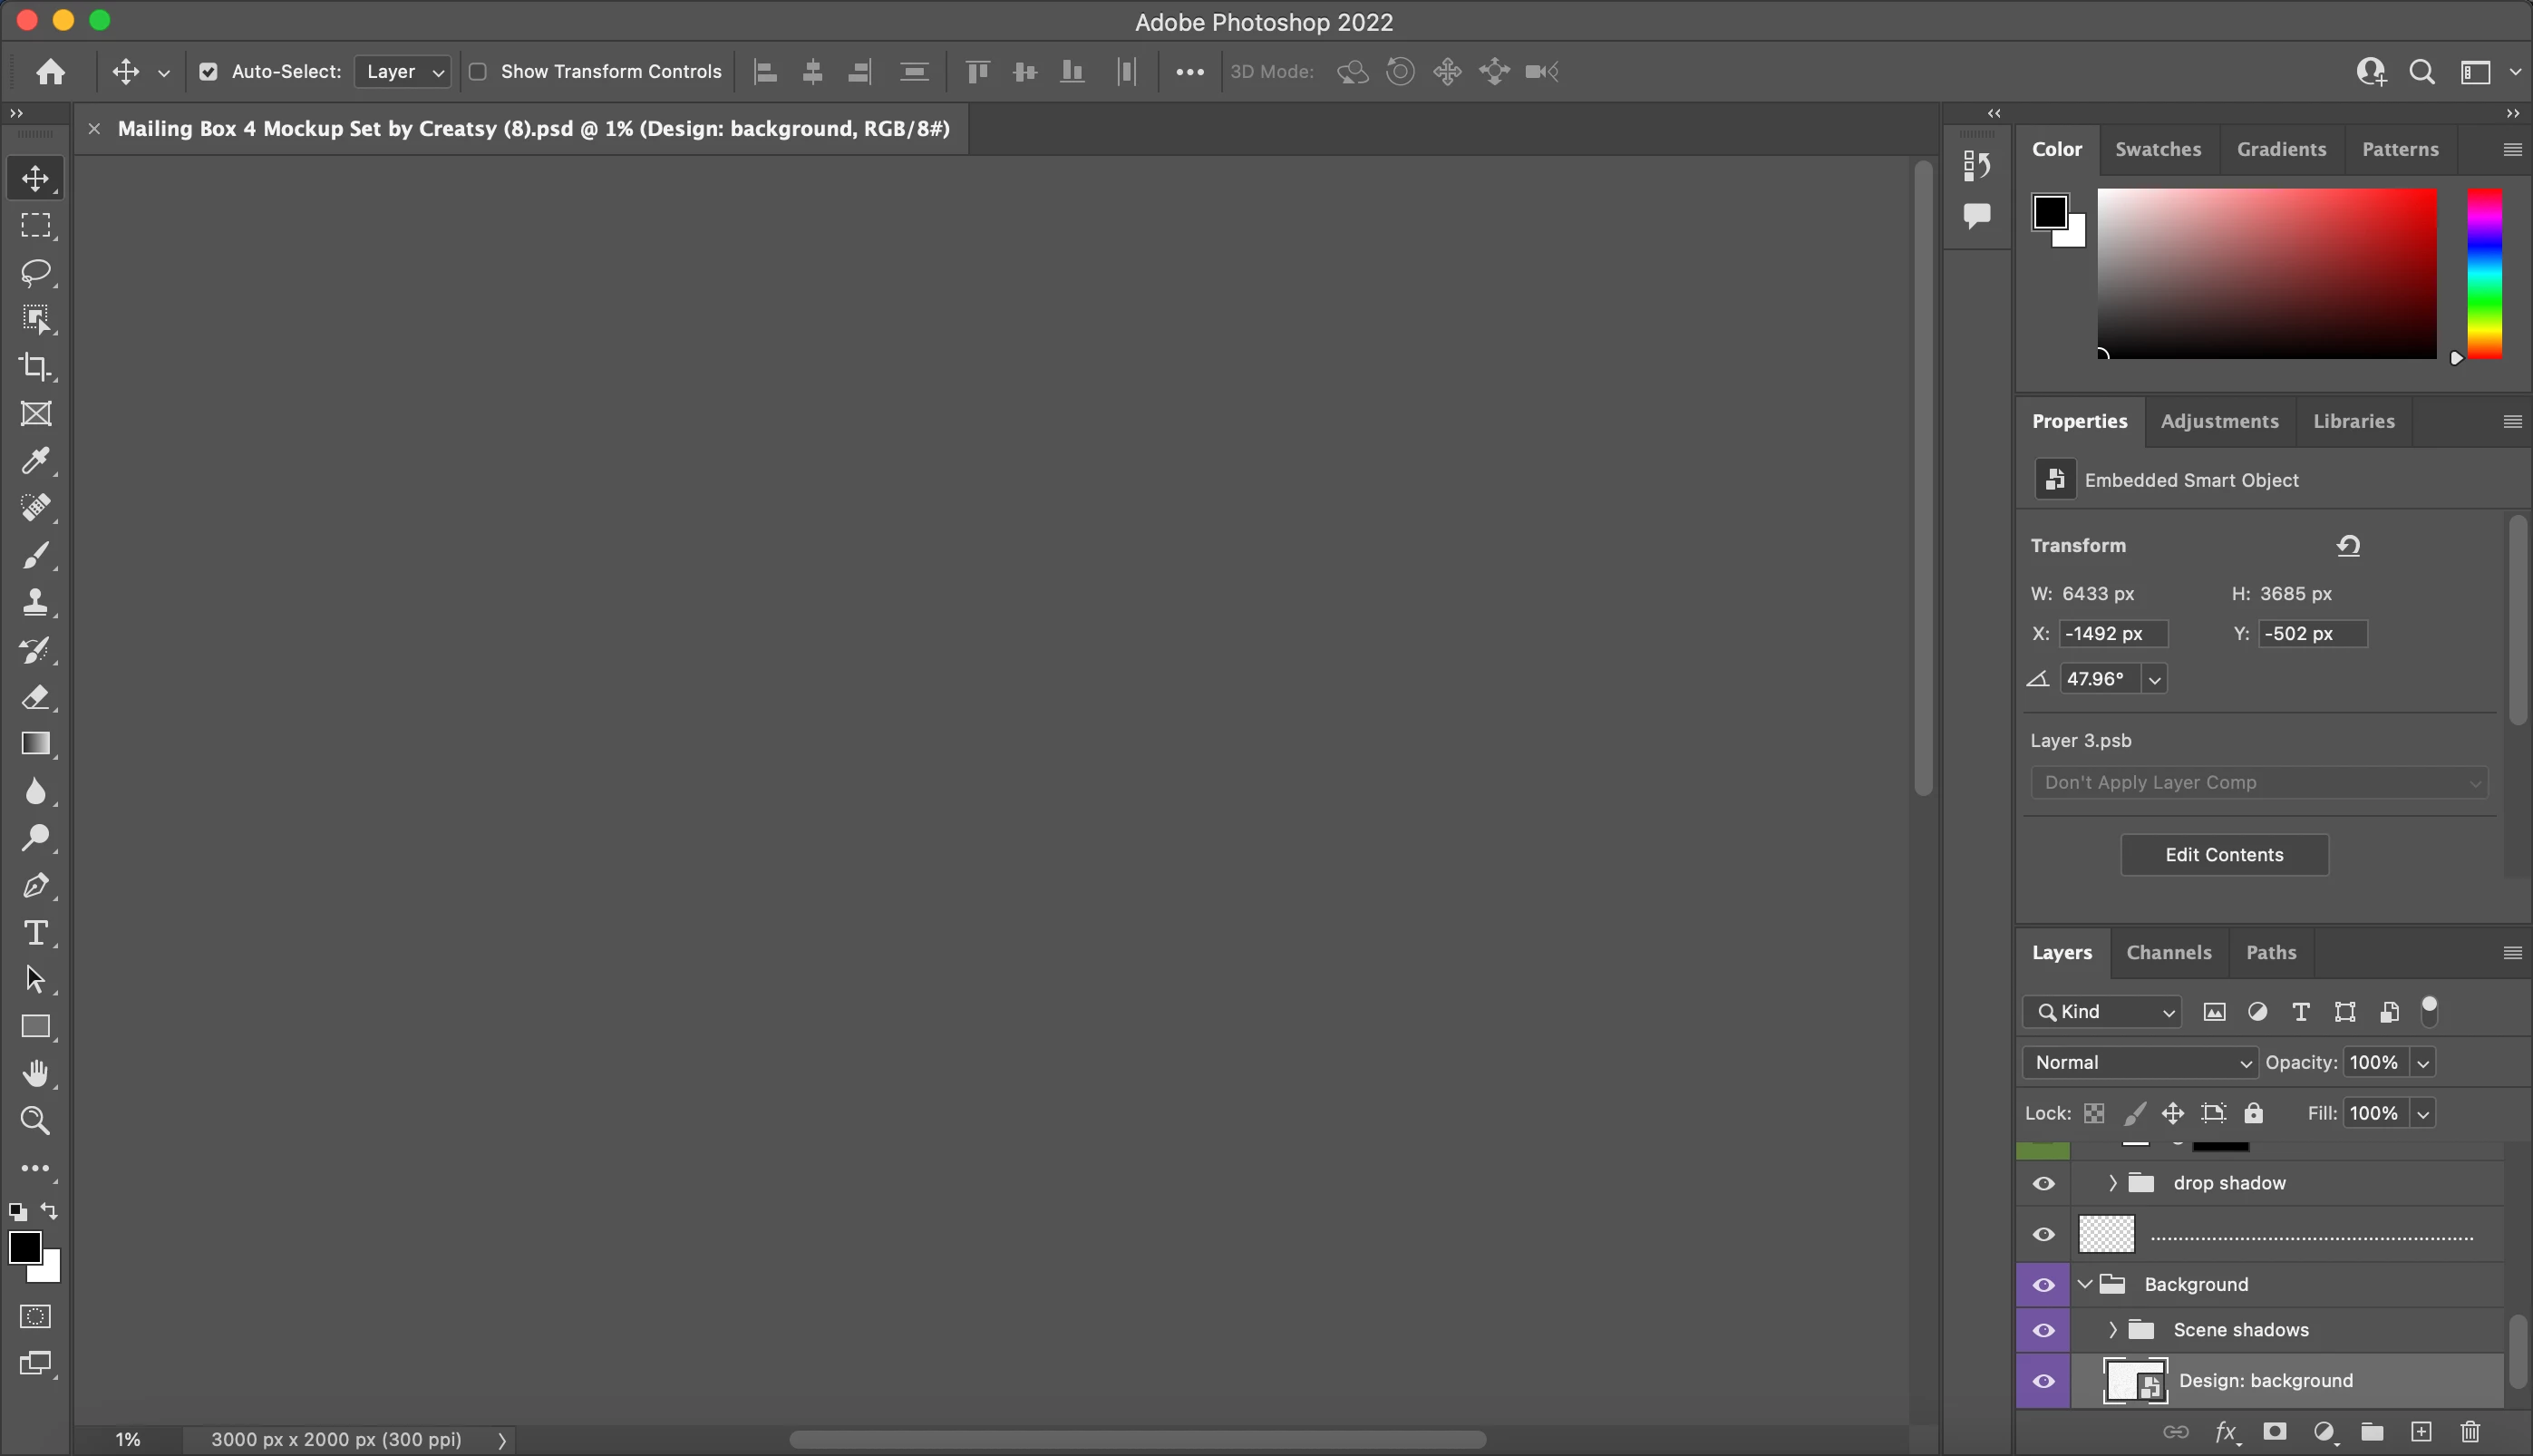Open the Swatches panel tab
Image resolution: width=2533 pixels, height=1456 pixels.
(x=2157, y=149)
